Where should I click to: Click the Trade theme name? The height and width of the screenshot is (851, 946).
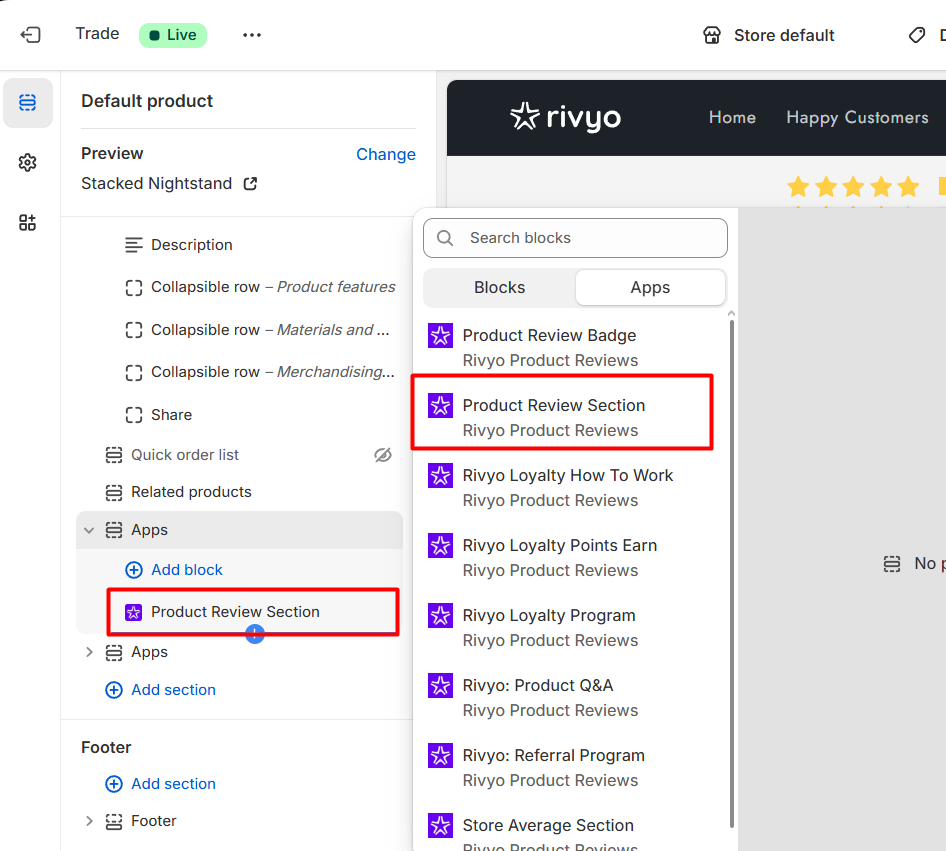pyautogui.click(x=97, y=34)
